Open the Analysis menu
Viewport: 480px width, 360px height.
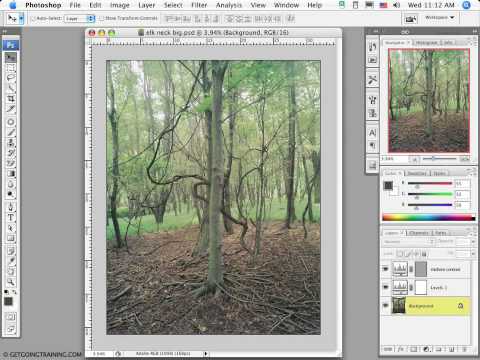pos(229,5)
